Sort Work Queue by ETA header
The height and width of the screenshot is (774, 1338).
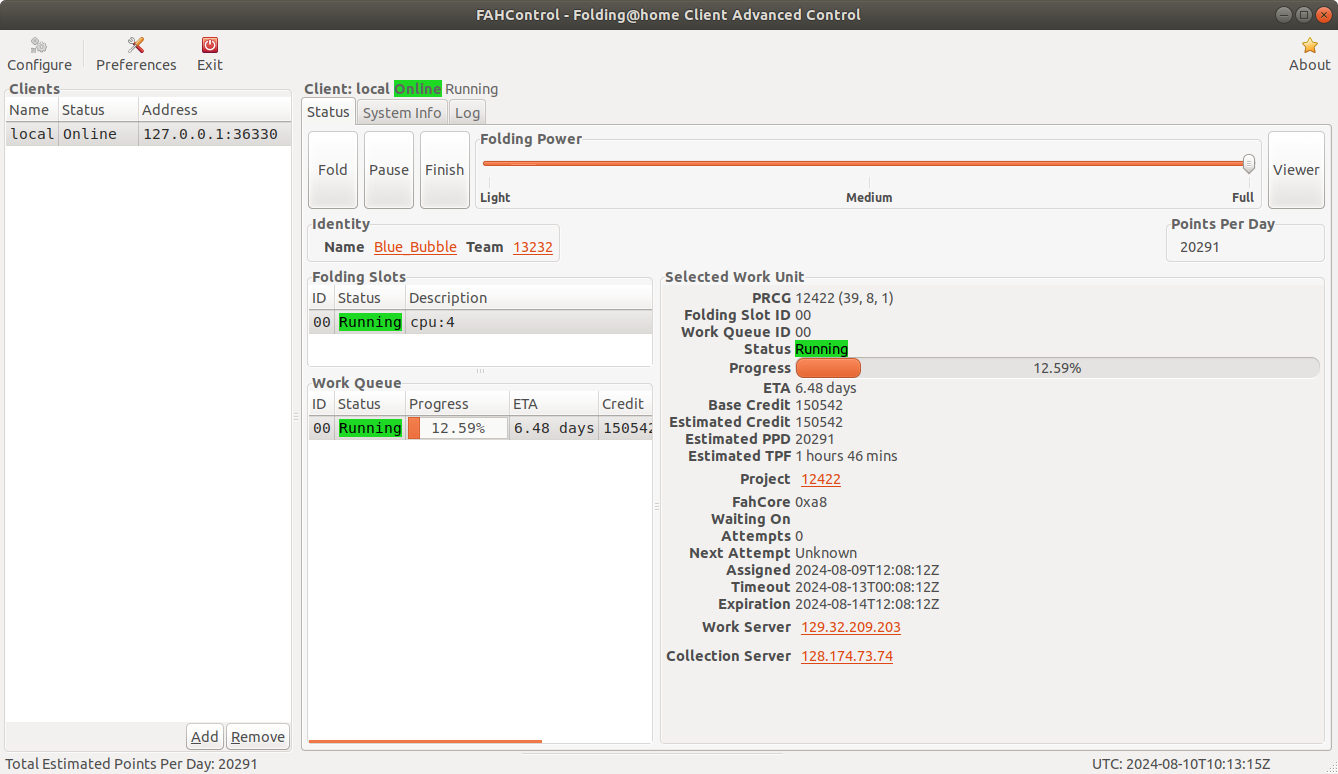coord(553,404)
